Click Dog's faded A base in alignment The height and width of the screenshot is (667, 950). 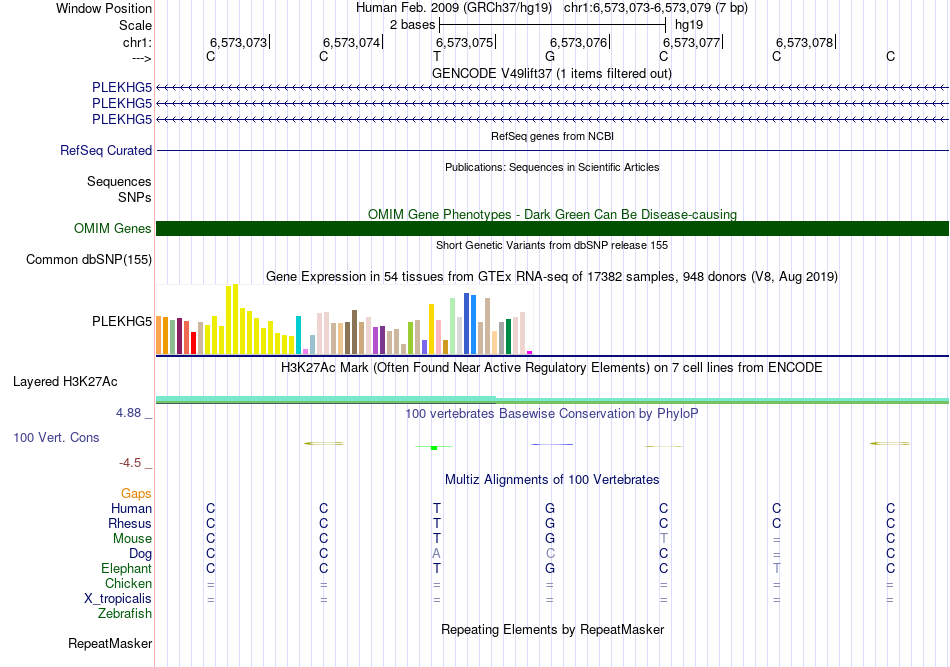click(436, 553)
